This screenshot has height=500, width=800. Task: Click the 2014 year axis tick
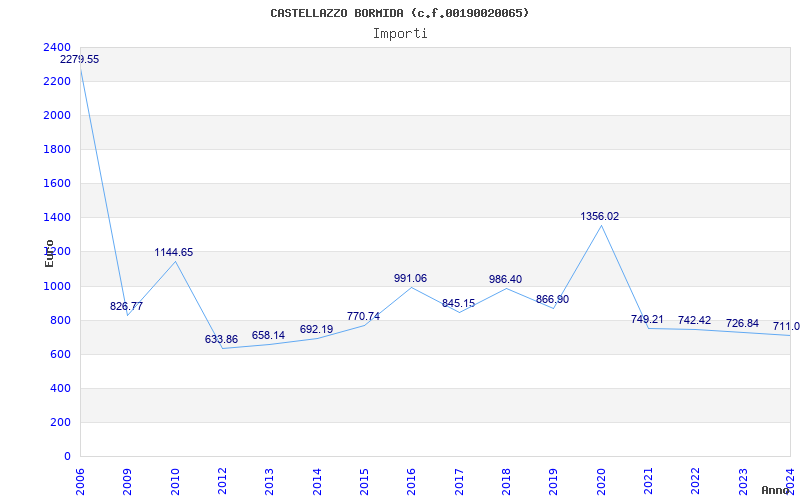(x=317, y=481)
